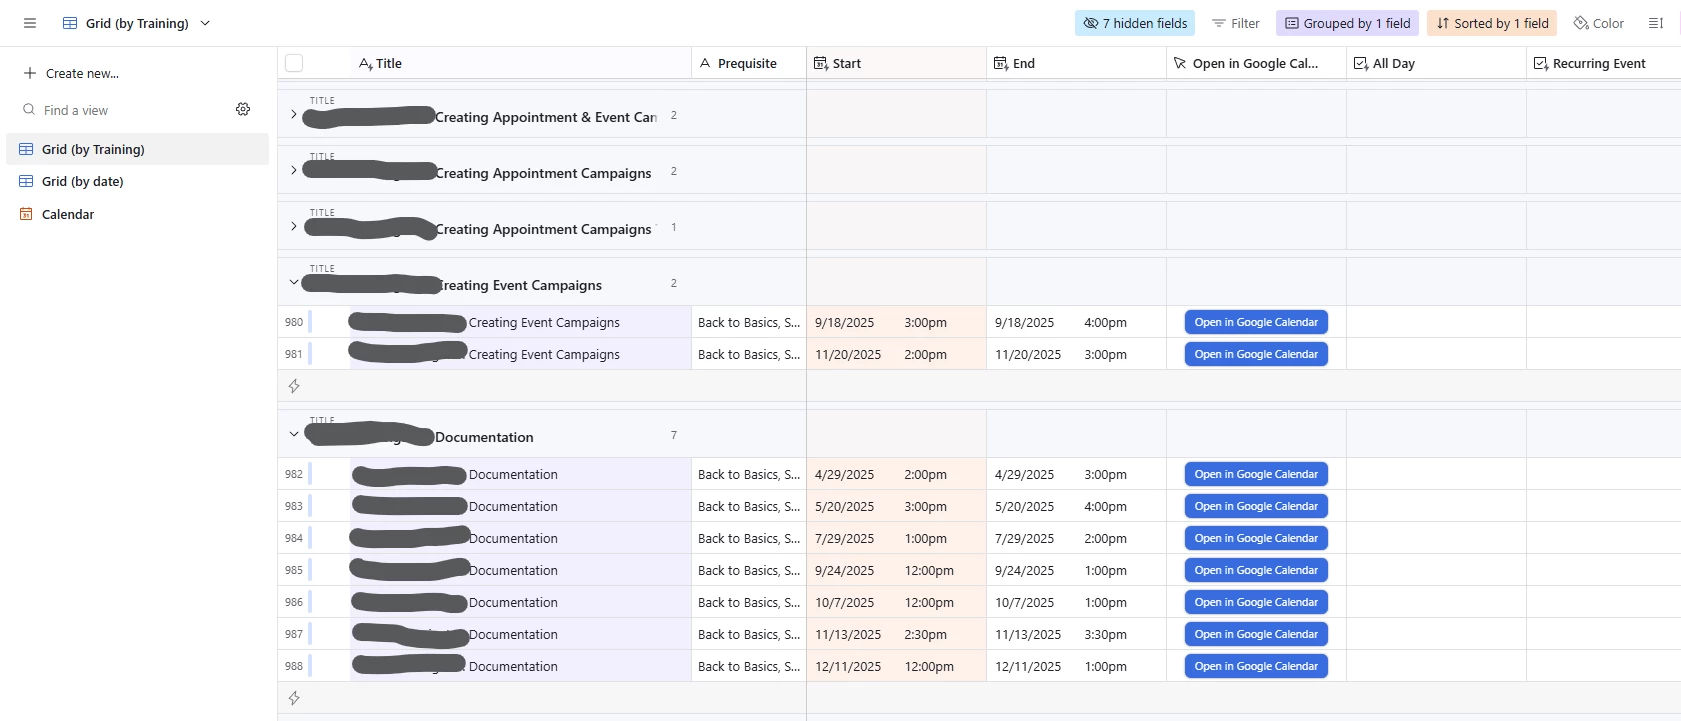Select start date 4/29/2025 cell
The image size is (1681, 721).
coord(897,474)
